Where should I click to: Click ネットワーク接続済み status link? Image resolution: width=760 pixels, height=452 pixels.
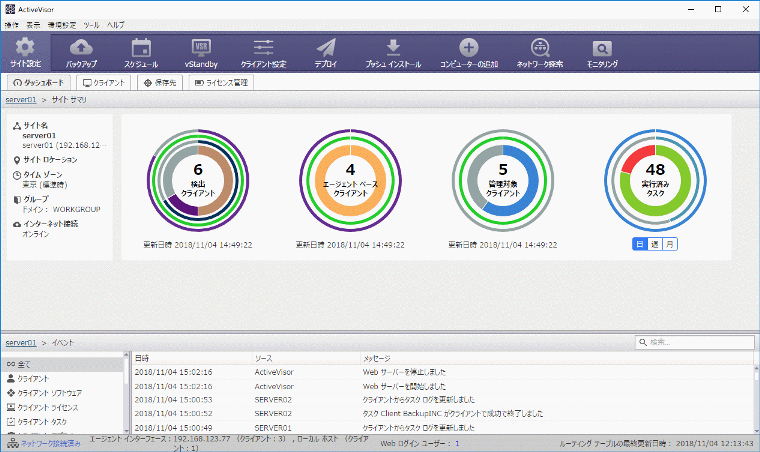[x=50, y=443]
